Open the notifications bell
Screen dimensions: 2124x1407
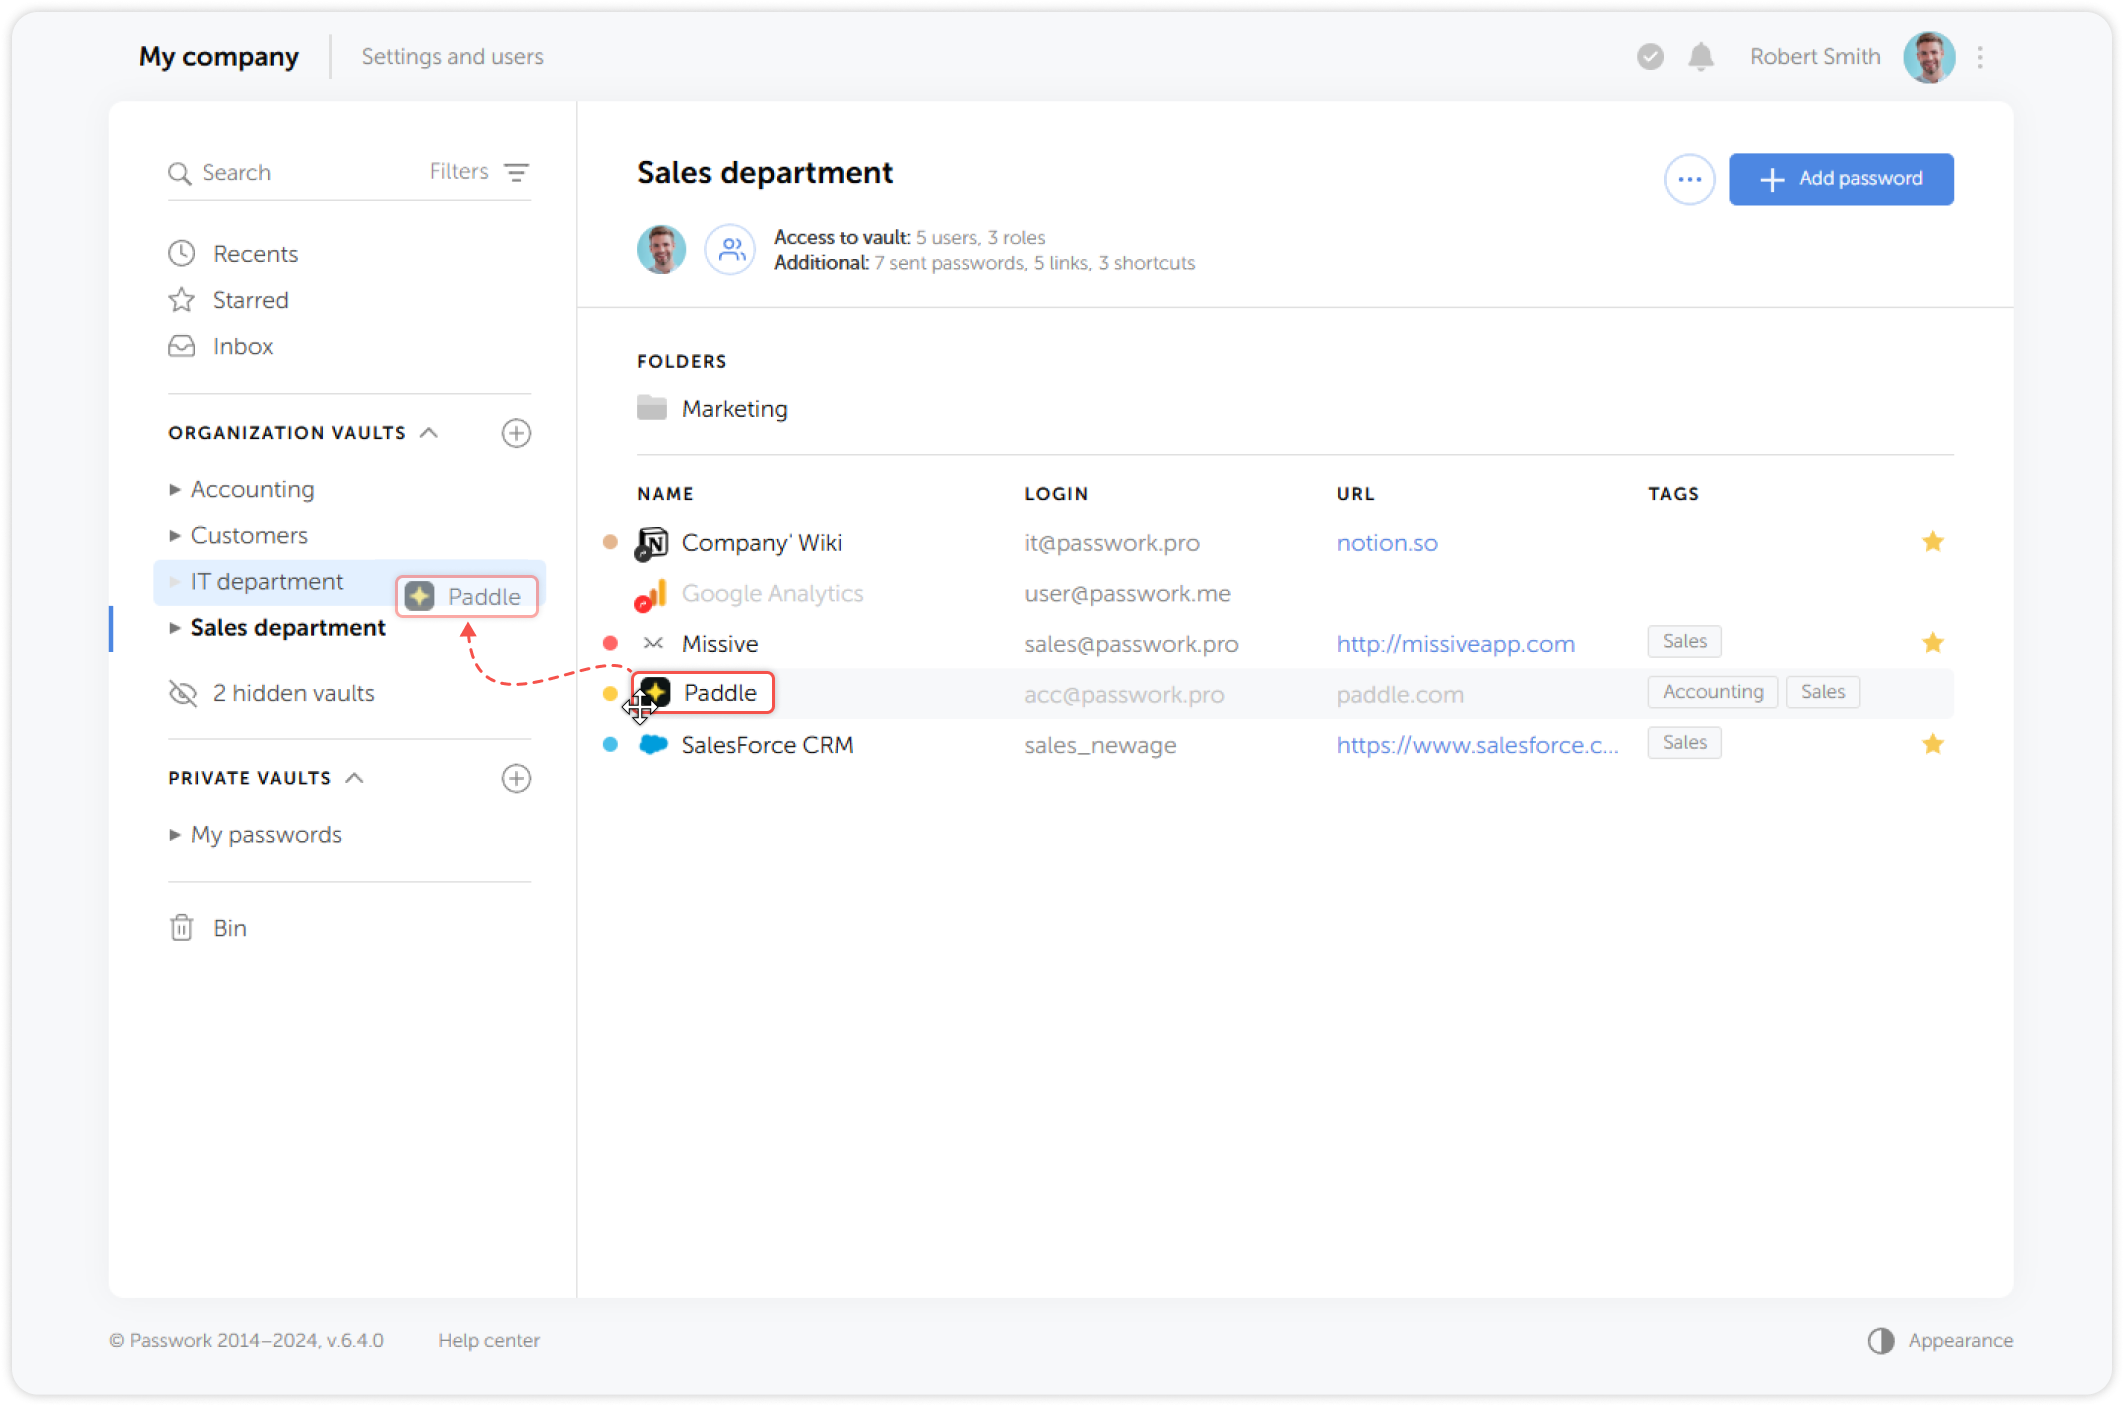tap(1700, 57)
